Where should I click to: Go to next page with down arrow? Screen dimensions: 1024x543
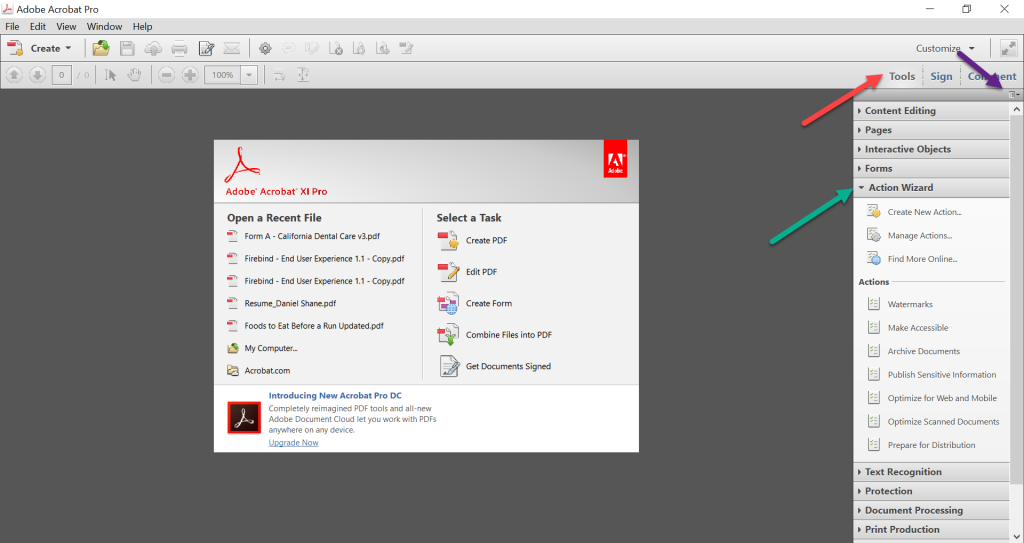(x=37, y=75)
